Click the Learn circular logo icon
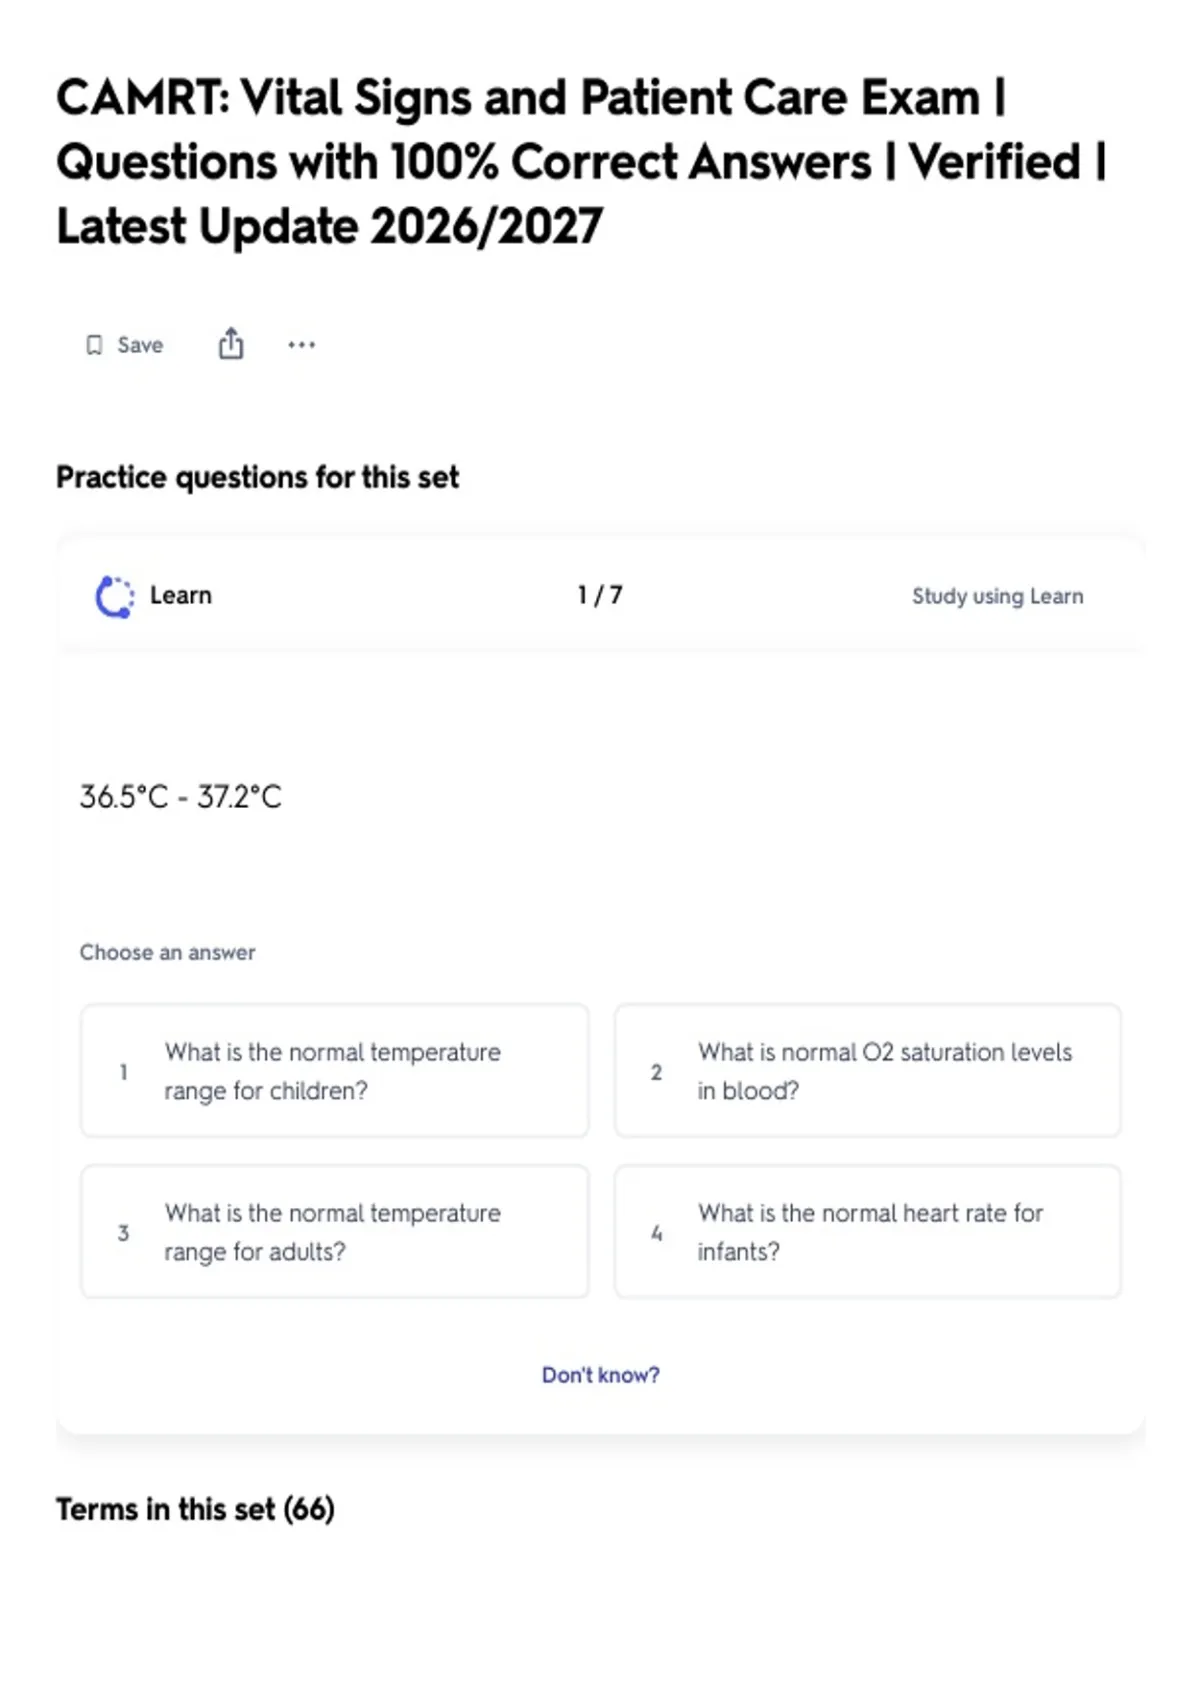The image size is (1200, 1700). click(x=114, y=597)
